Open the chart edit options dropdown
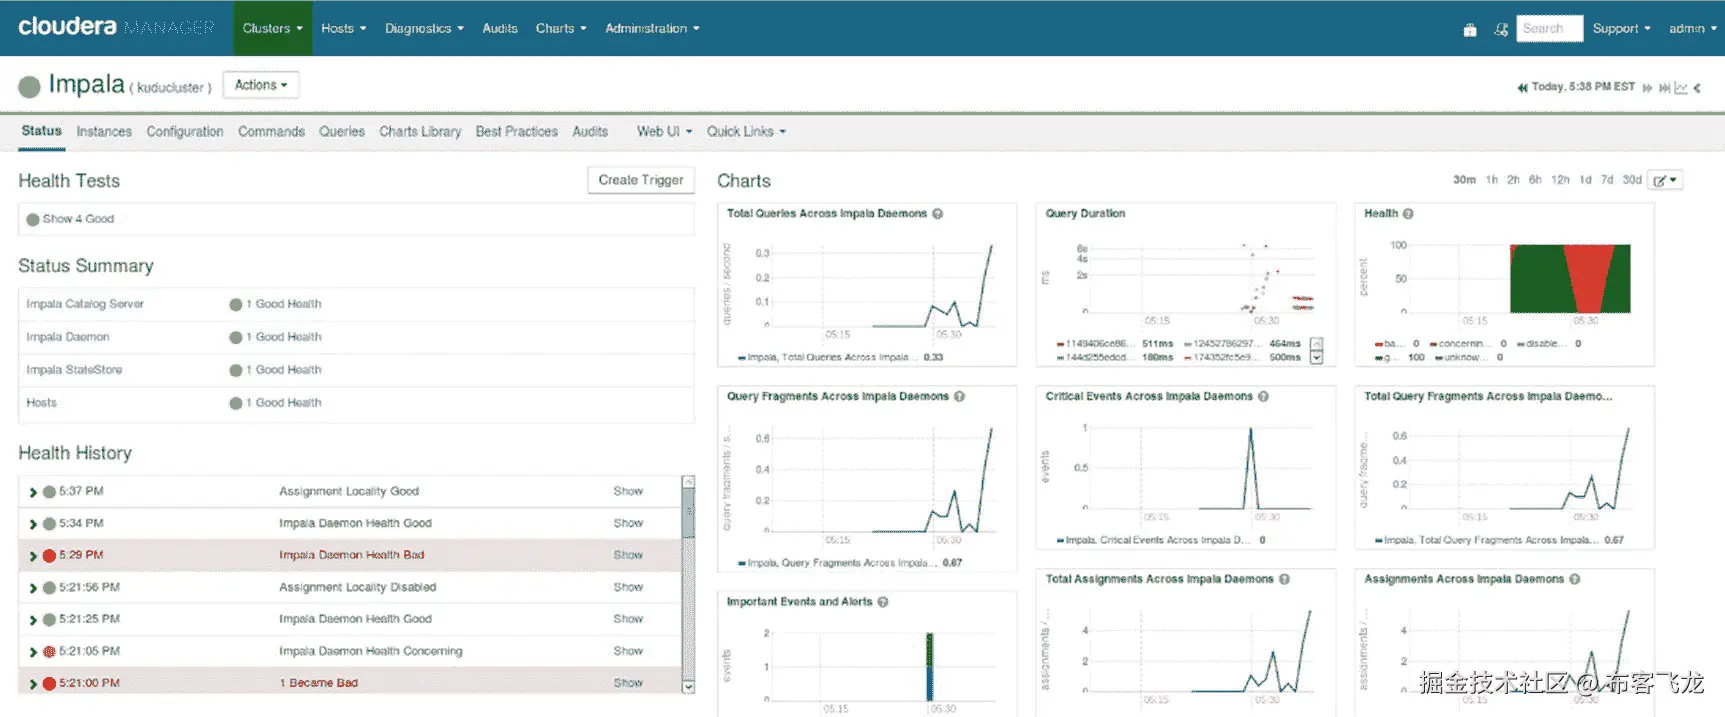Viewport: 1725px width, 717px height. click(x=1665, y=180)
